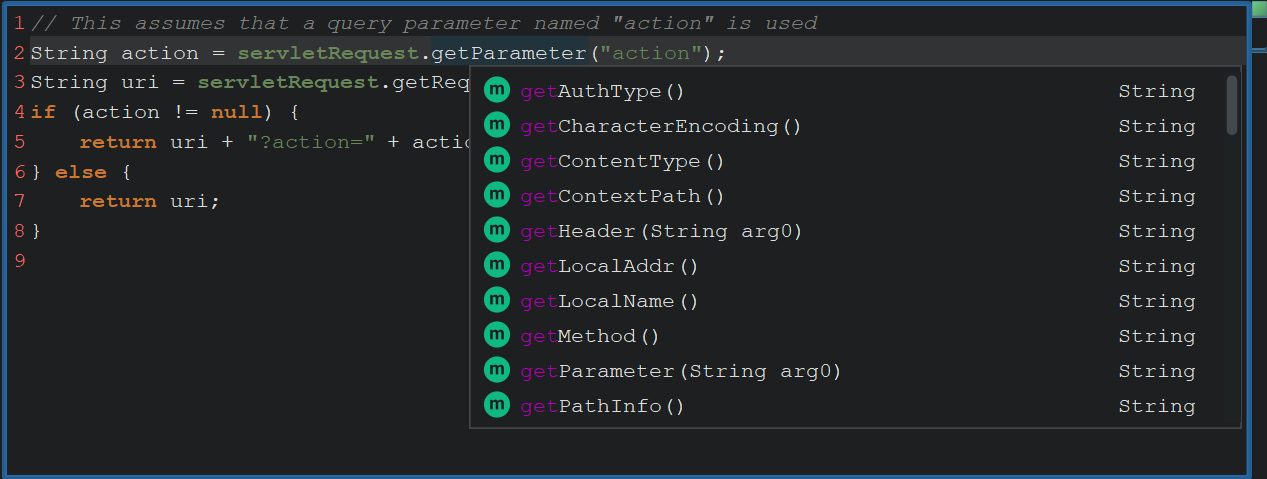Click the "action" string literal on line 2
Image resolution: width=1267 pixels, height=479 pixels.
[656, 53]
